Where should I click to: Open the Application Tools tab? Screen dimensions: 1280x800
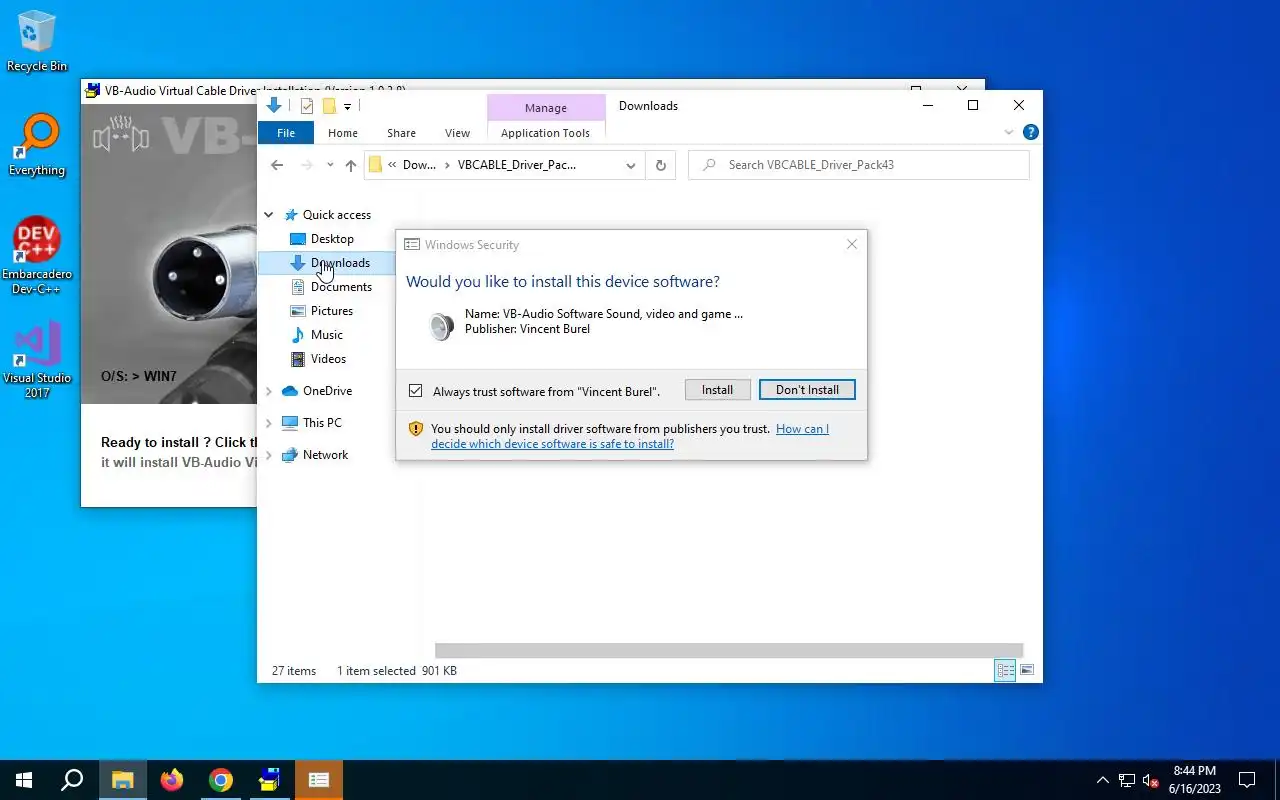pyautogui.click(x=546, y=133)
